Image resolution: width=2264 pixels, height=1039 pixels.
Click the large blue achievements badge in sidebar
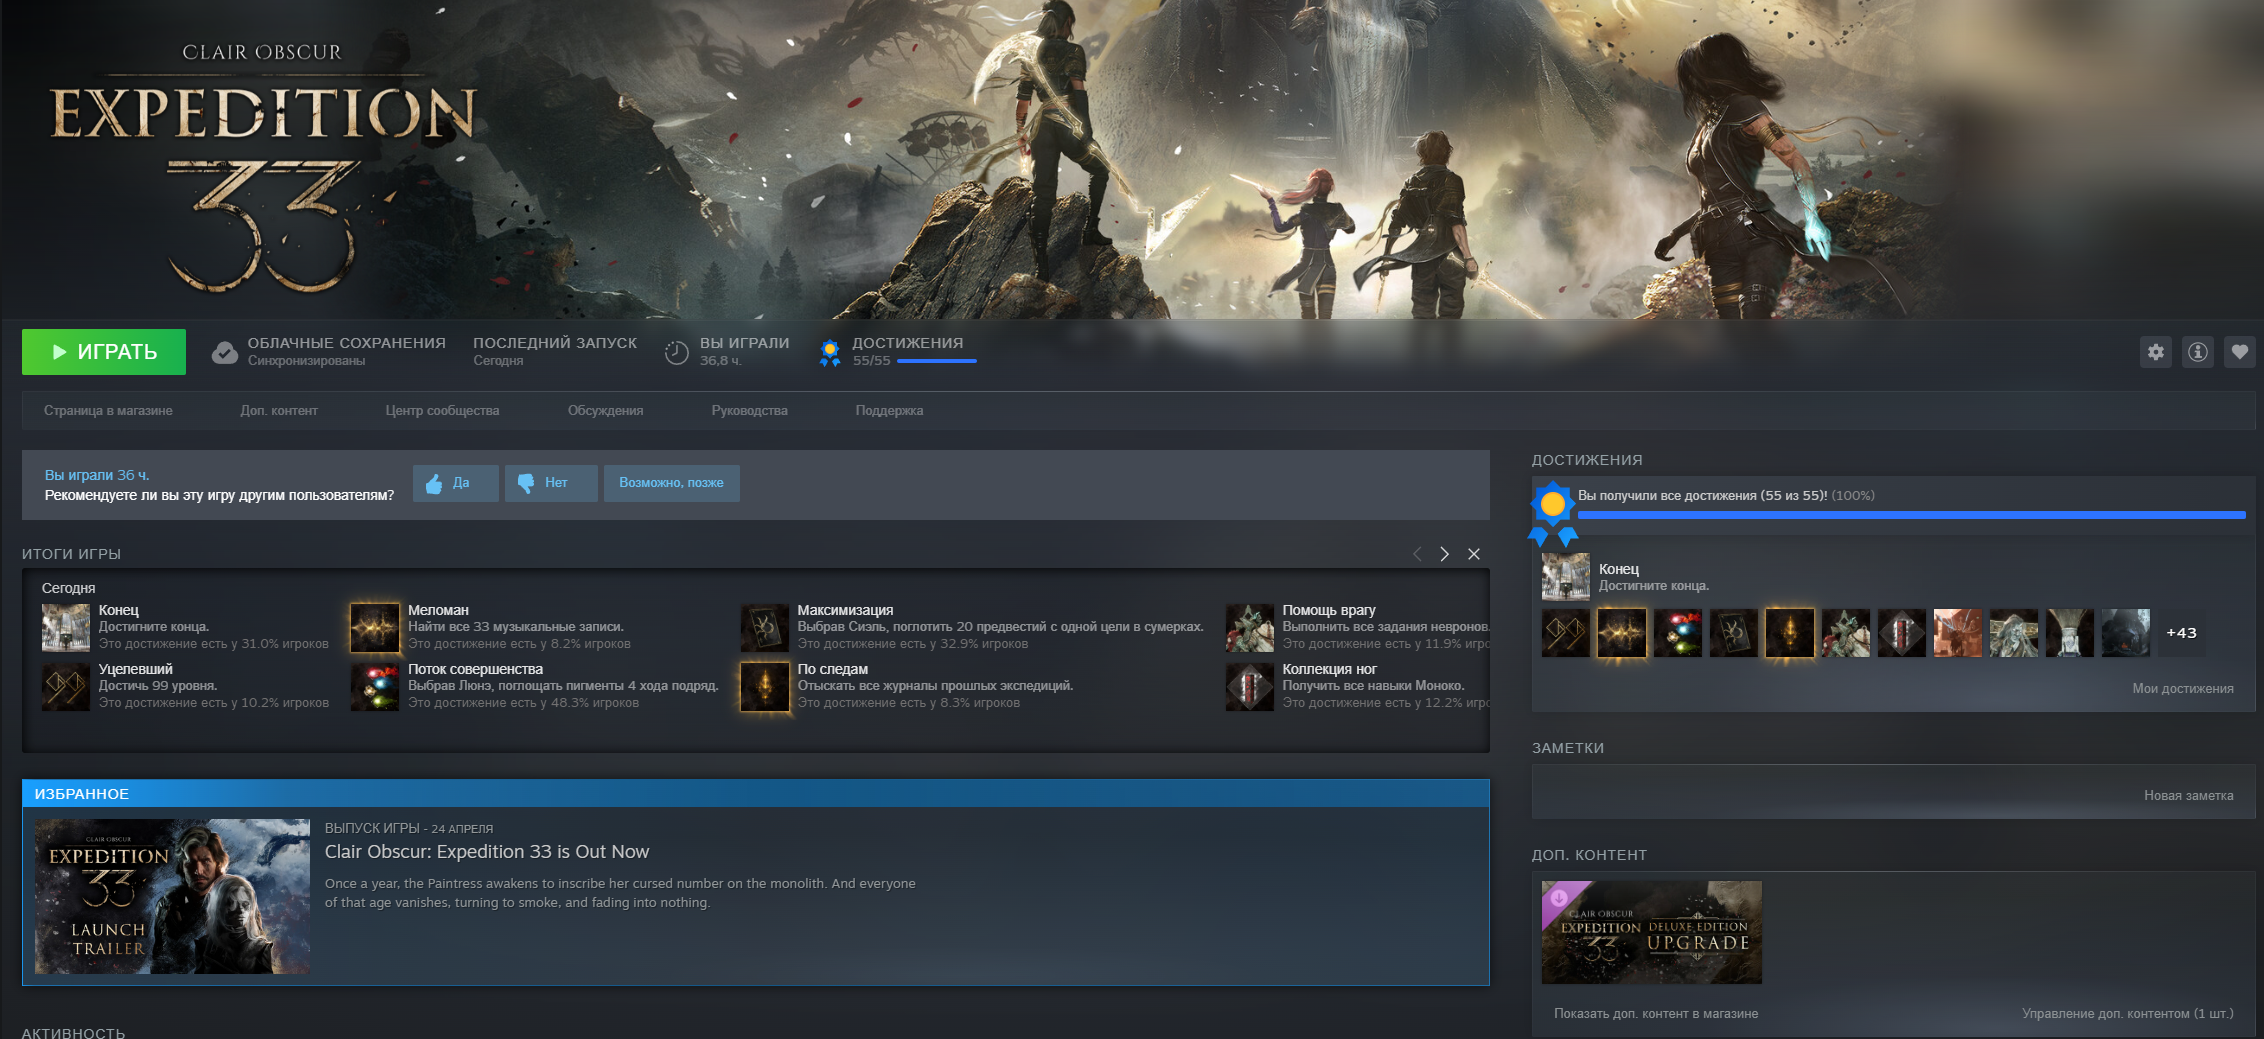click(1553, 512)
